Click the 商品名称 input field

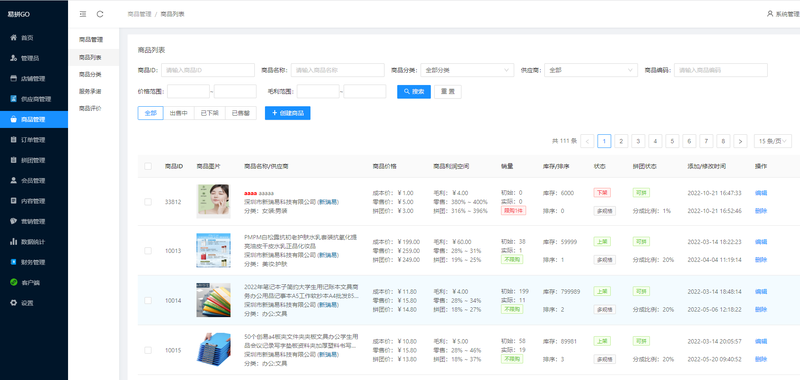(337, 70)
